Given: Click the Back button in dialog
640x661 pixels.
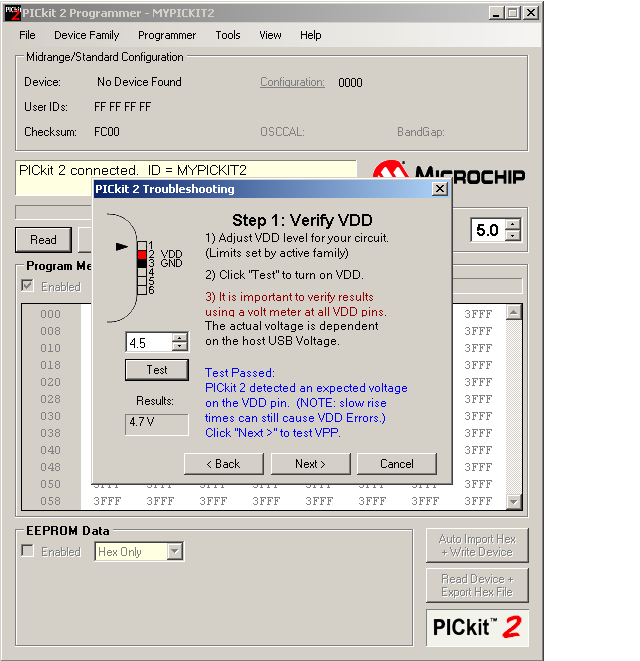Looking at the screenshot, I should pos(223,464).
